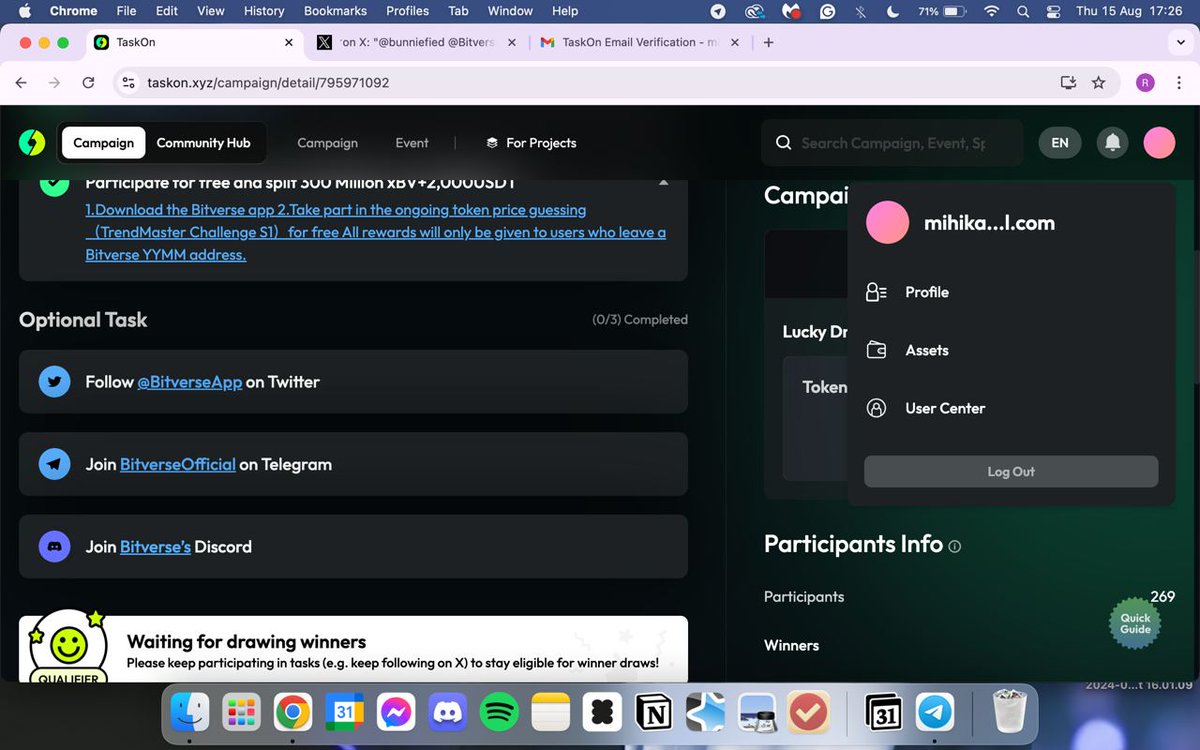The height and width of the screenshot is (750, 1200).
Task: Click the Discord icon on the Join task
Action: [55, 547]
